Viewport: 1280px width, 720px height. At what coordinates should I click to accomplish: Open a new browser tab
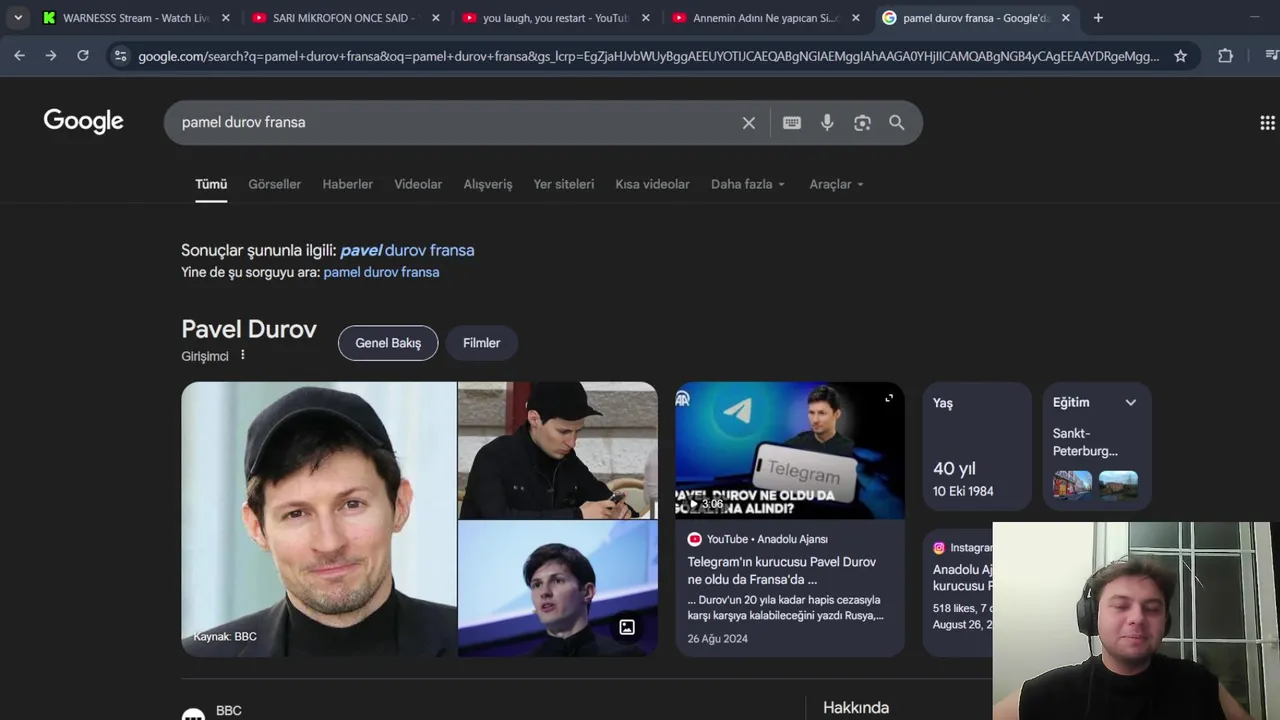[1098, 18]
